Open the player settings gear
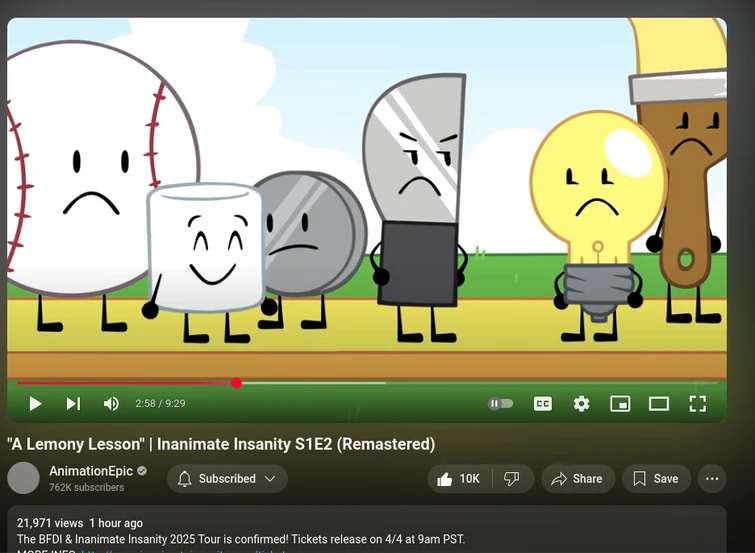 [581, 404]
